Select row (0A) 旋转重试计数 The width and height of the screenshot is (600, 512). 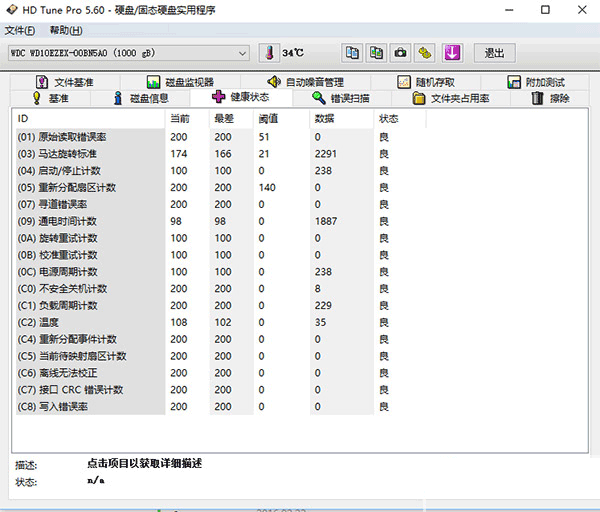(220, 238)
